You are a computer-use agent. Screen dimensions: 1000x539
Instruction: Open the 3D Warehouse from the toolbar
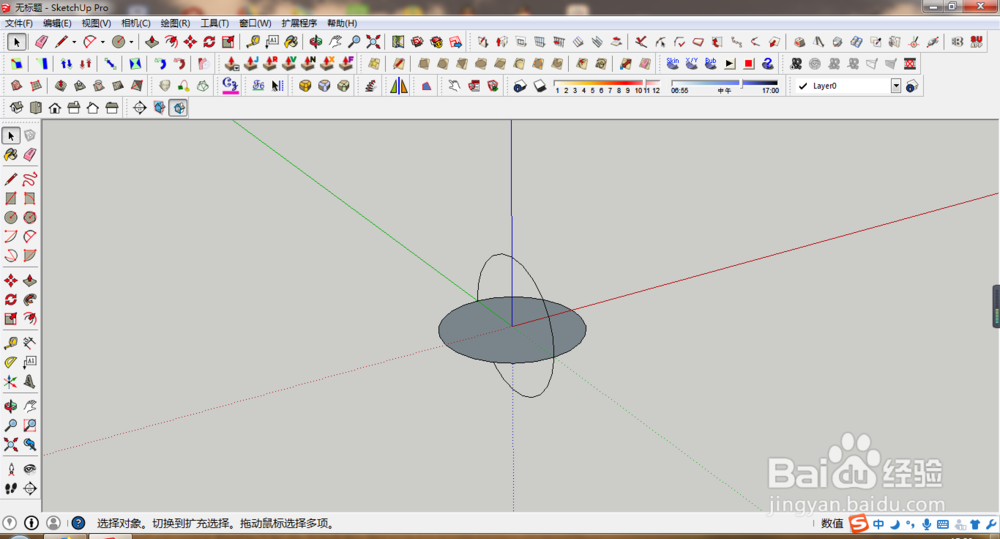(x=417, y=42)
